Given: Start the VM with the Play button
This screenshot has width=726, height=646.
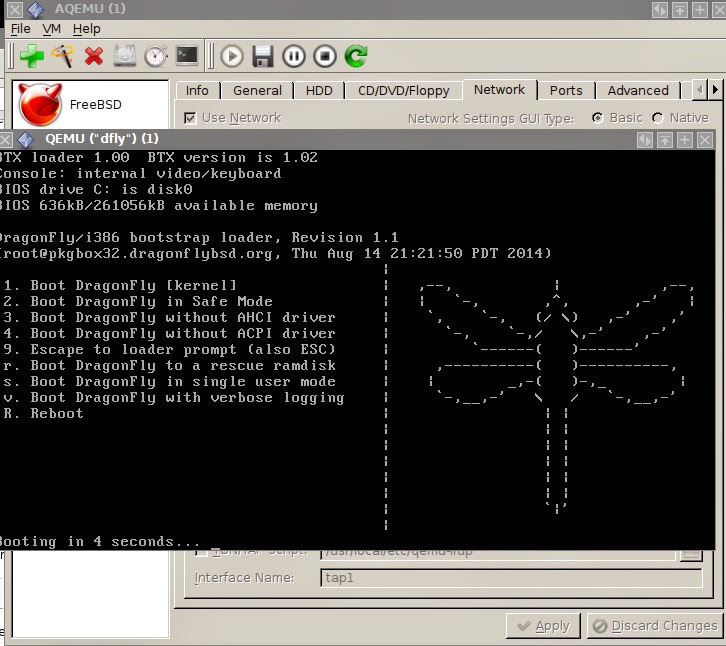Looking at the screenshot, I should click(x=232, y=56).
